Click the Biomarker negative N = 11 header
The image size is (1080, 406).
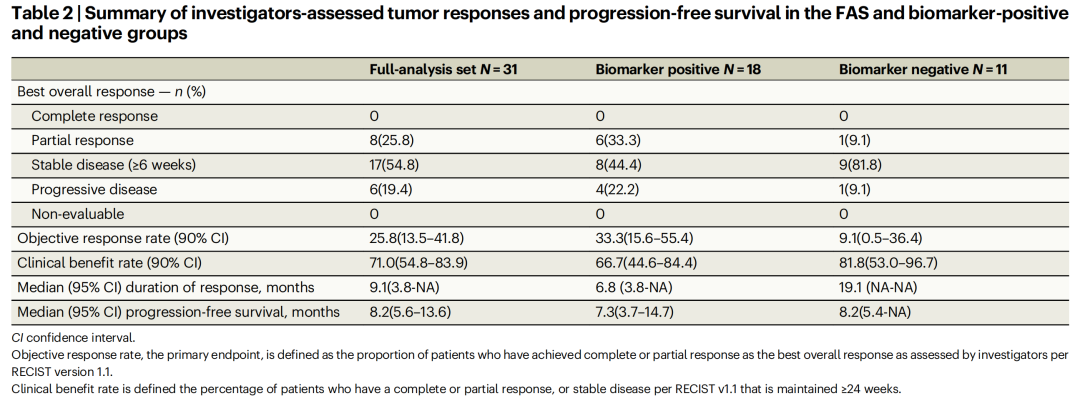[923, 68]
